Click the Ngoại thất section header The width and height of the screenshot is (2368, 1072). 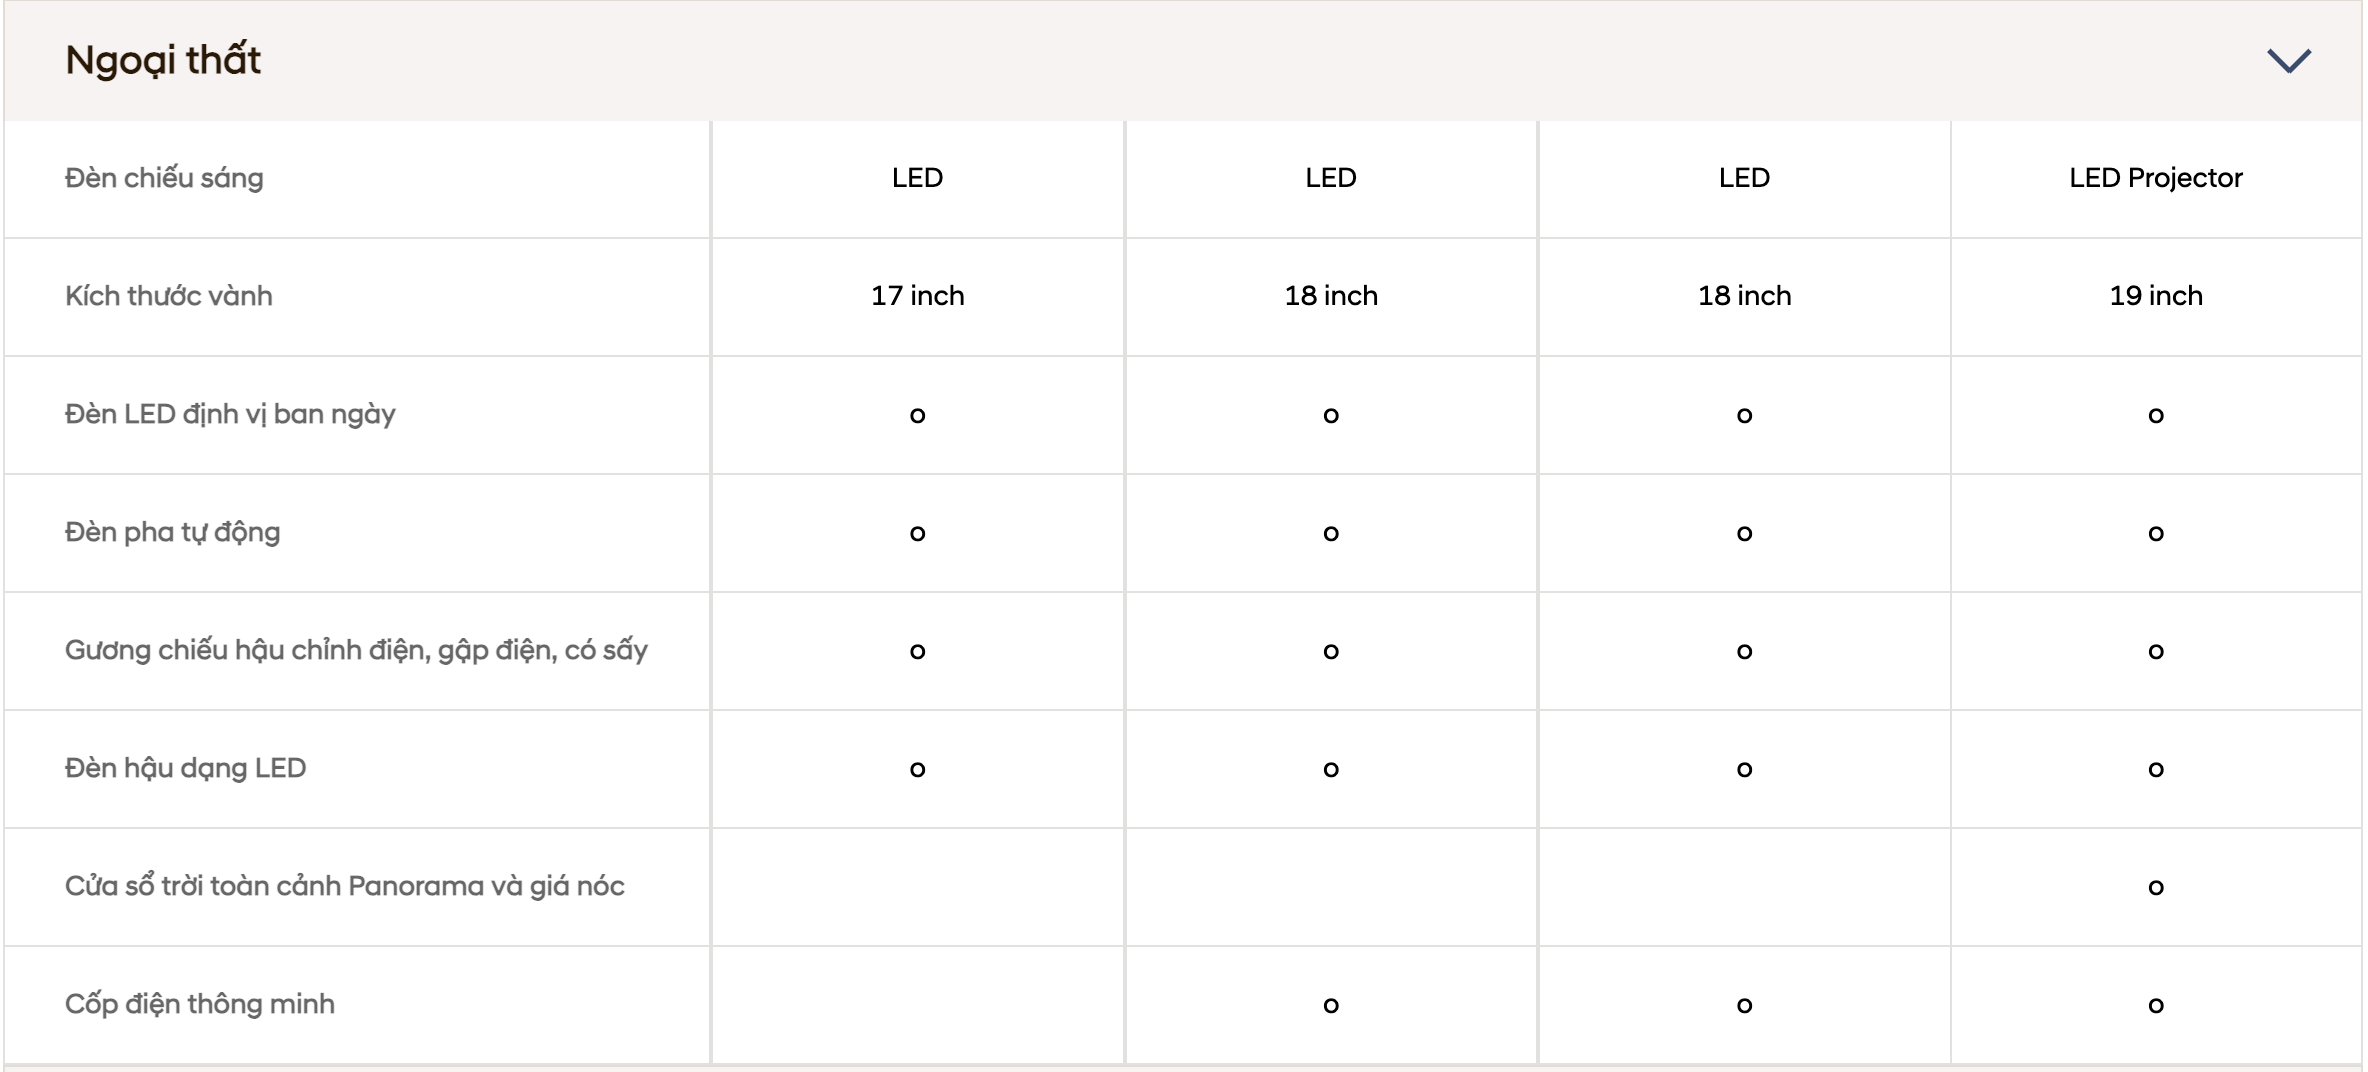point(1183,61)
